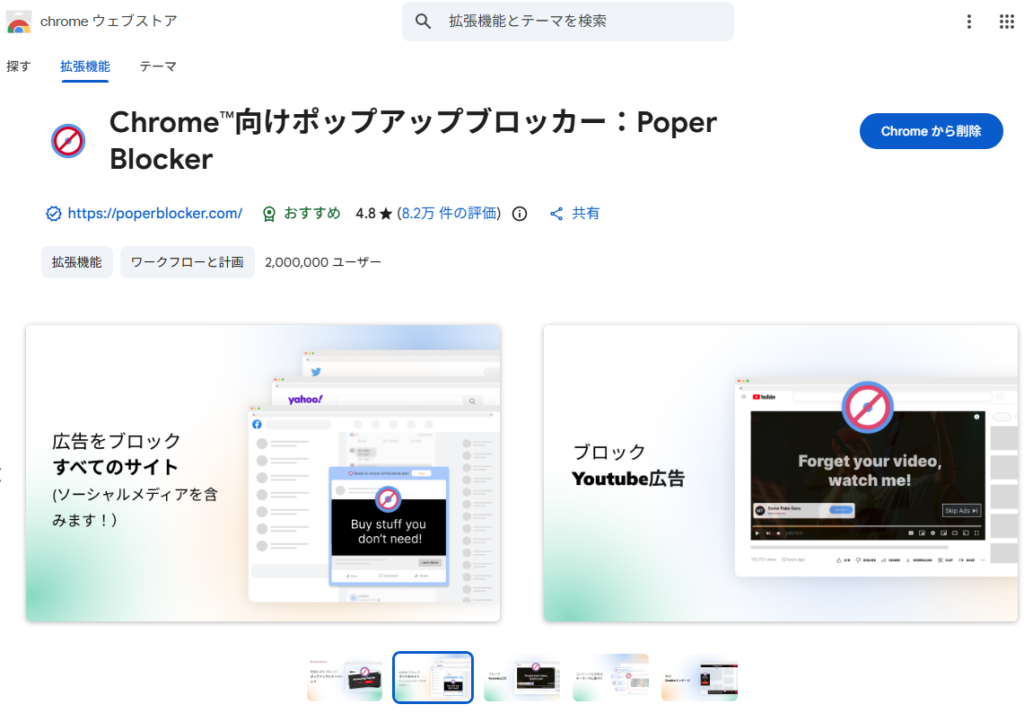Viewport: 1024px width, 722px height.
Task: Click the 2,000,000 ユーザー text
Action: [x=323, y=262]
